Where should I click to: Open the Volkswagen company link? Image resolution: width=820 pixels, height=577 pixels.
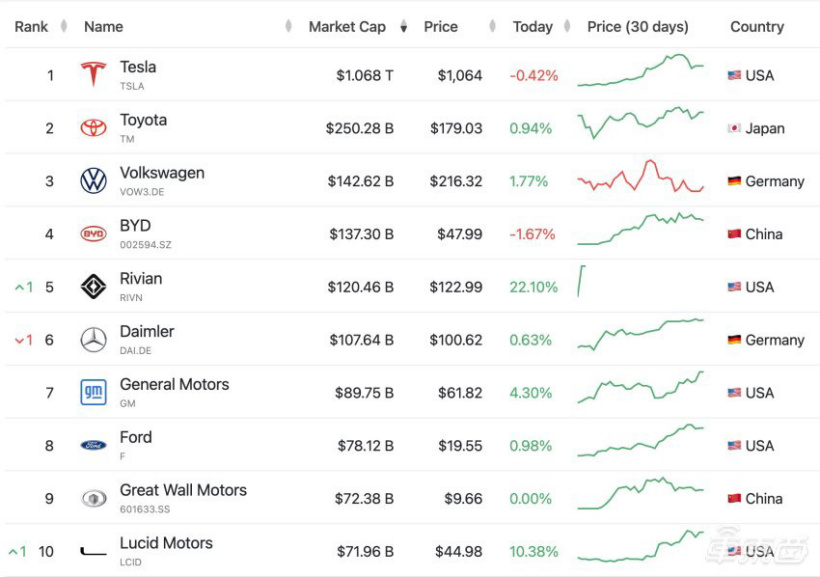point(162,173)
